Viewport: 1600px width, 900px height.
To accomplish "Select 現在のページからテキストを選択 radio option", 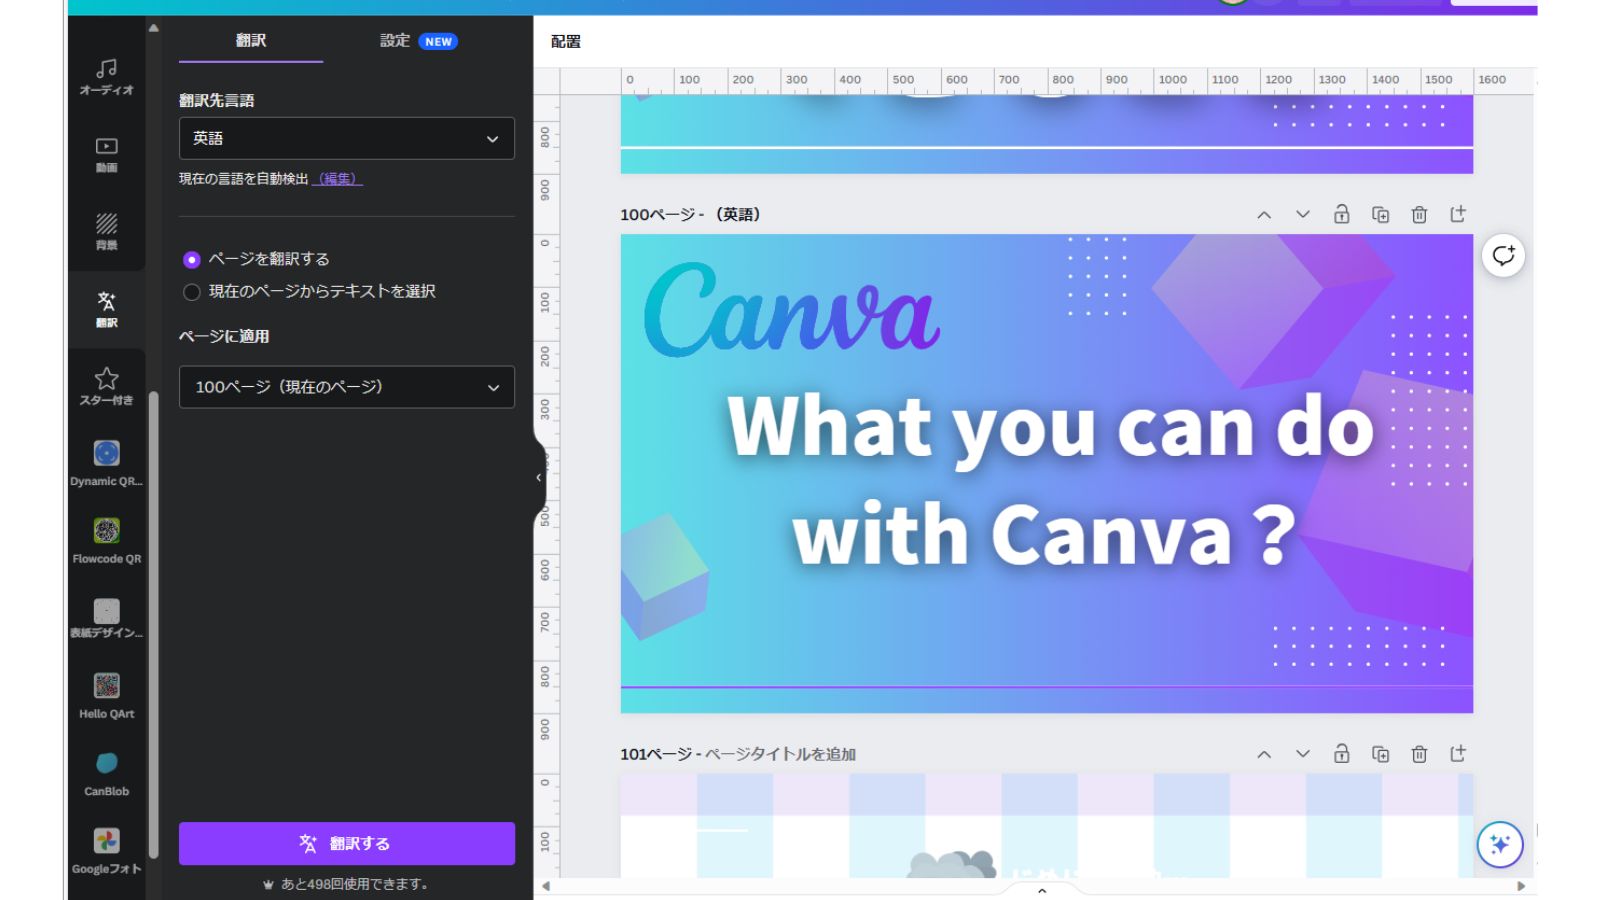I will [192, 292].
